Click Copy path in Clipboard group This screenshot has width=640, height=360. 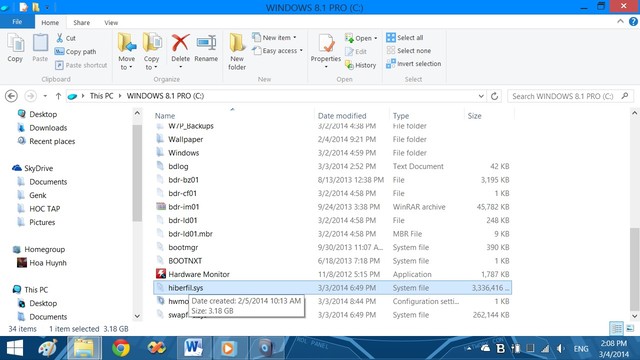coord(76,51)
